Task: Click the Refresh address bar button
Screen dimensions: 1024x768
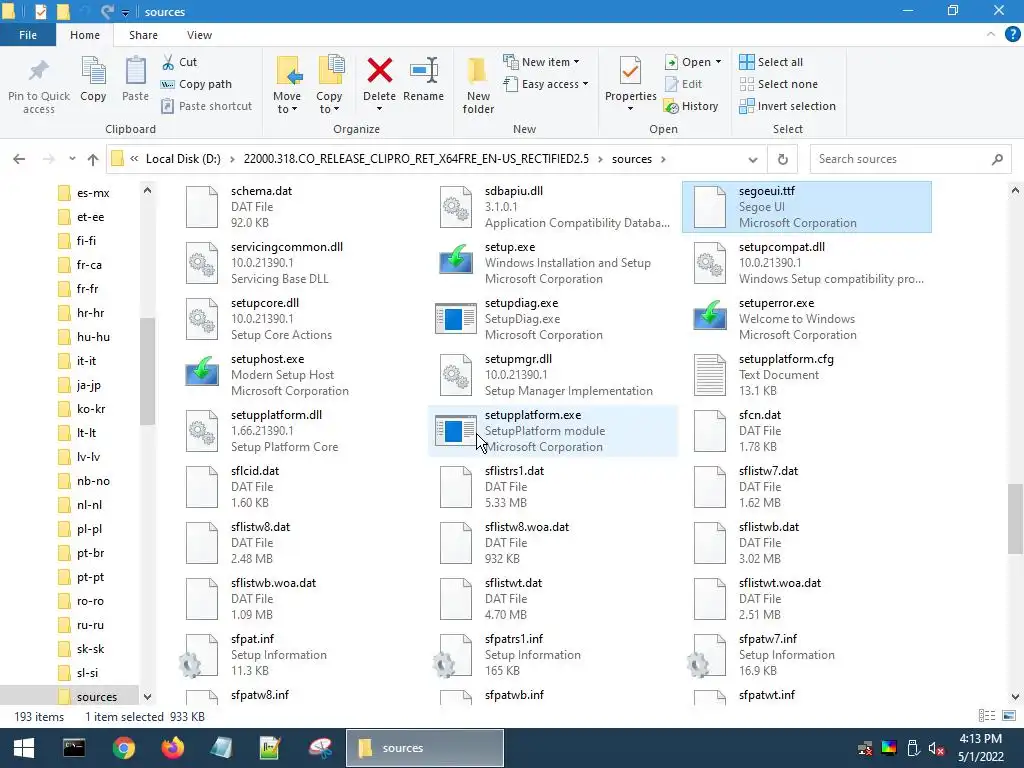Action: [x=782, y=159]
